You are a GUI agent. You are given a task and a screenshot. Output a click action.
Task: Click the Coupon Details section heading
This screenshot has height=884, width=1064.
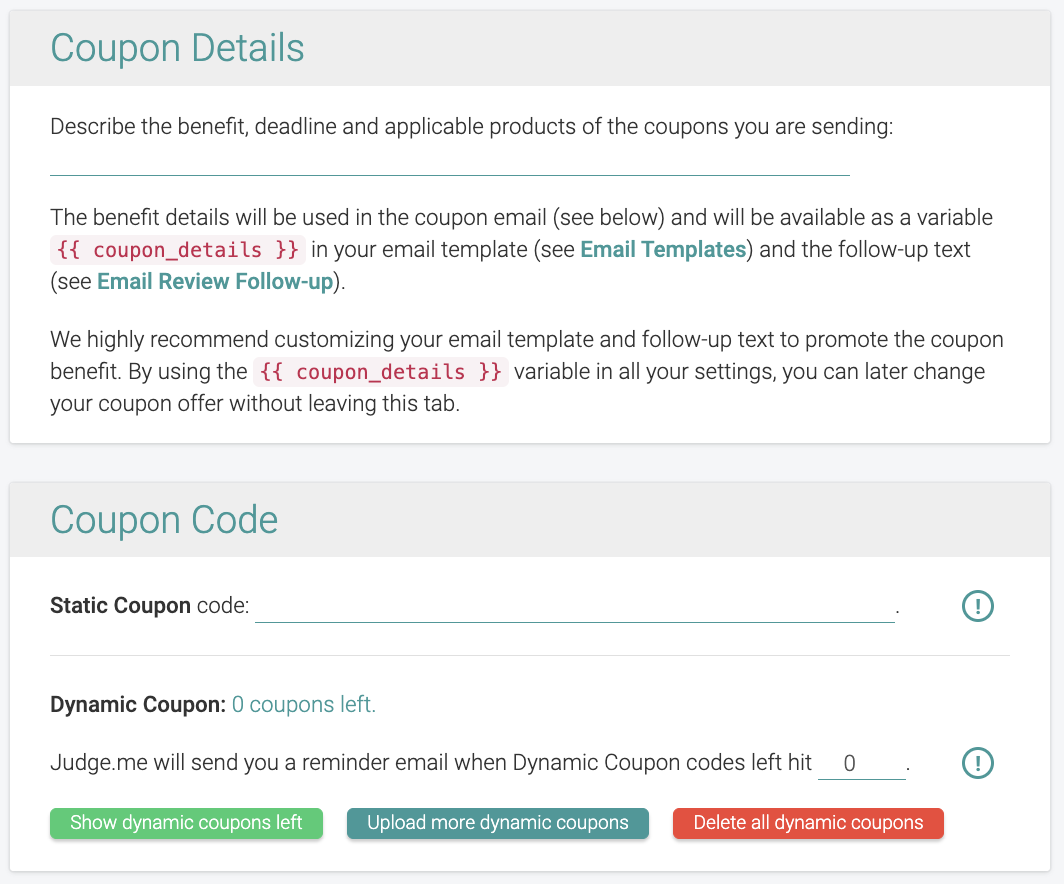[177, 48]
